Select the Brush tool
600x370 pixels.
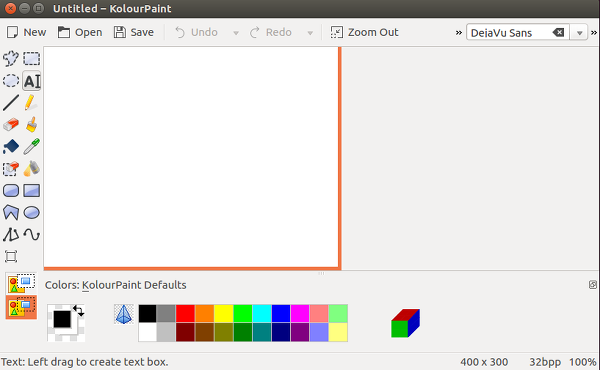pos(31,125)
